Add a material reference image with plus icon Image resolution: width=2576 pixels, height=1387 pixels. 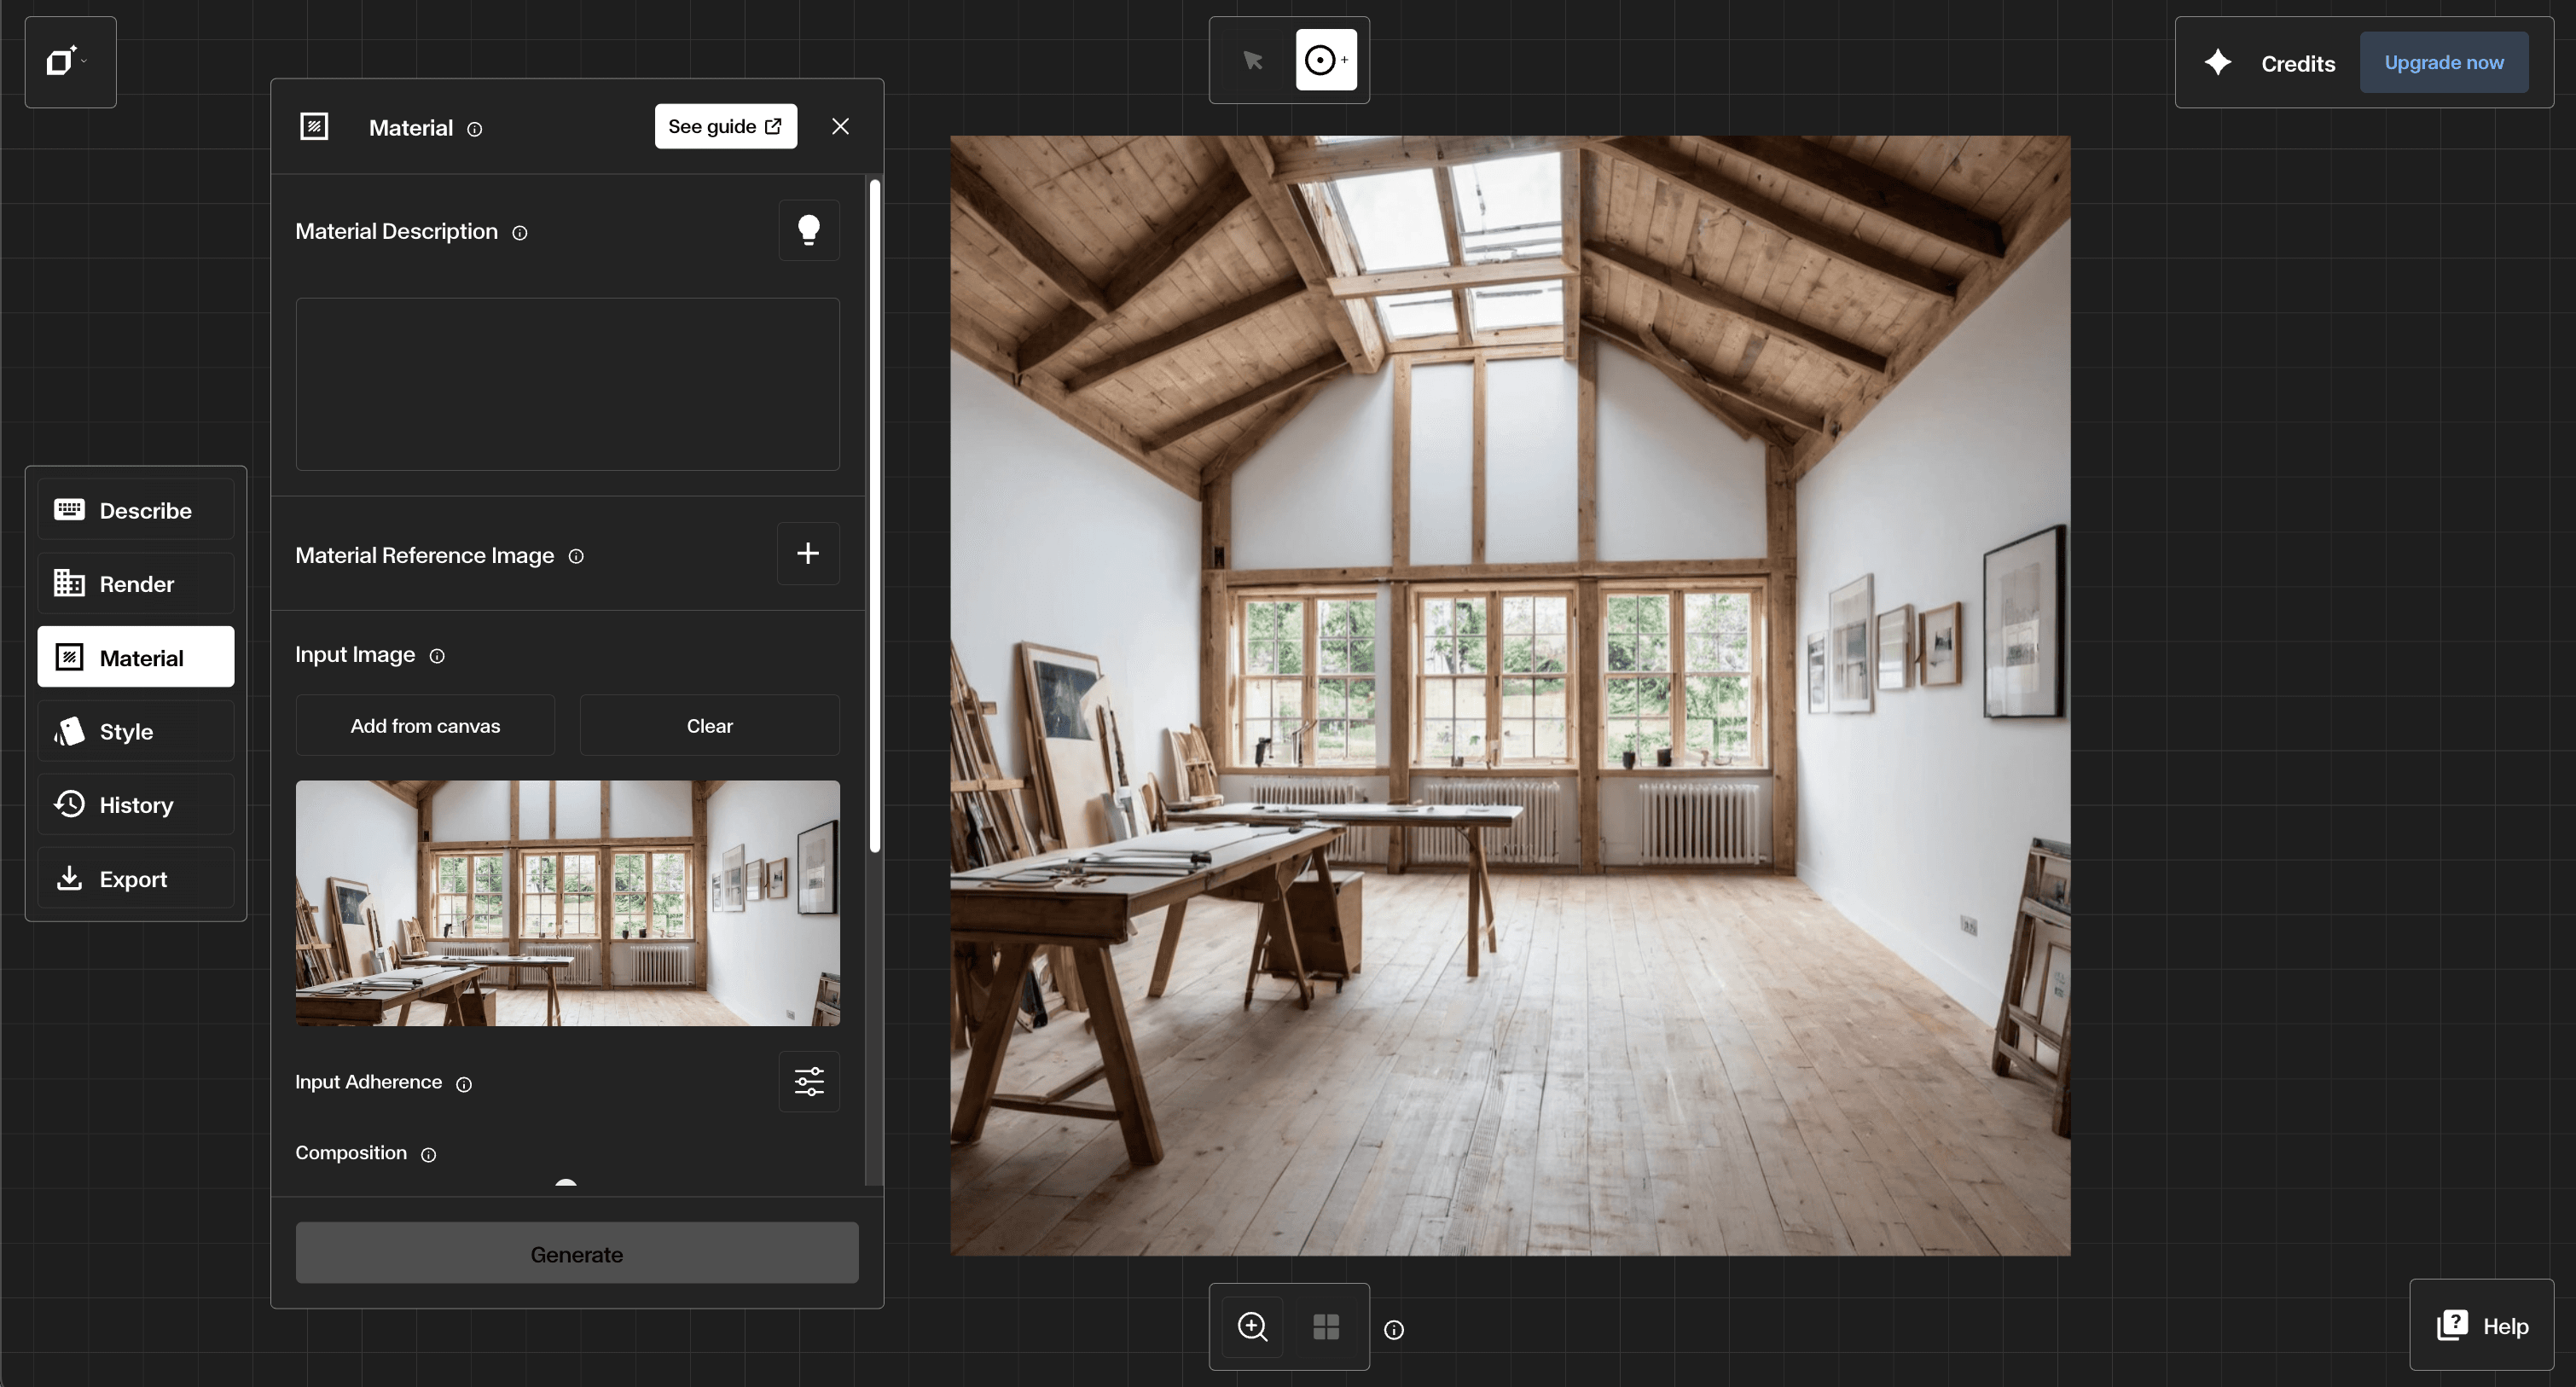click(808, 553)
